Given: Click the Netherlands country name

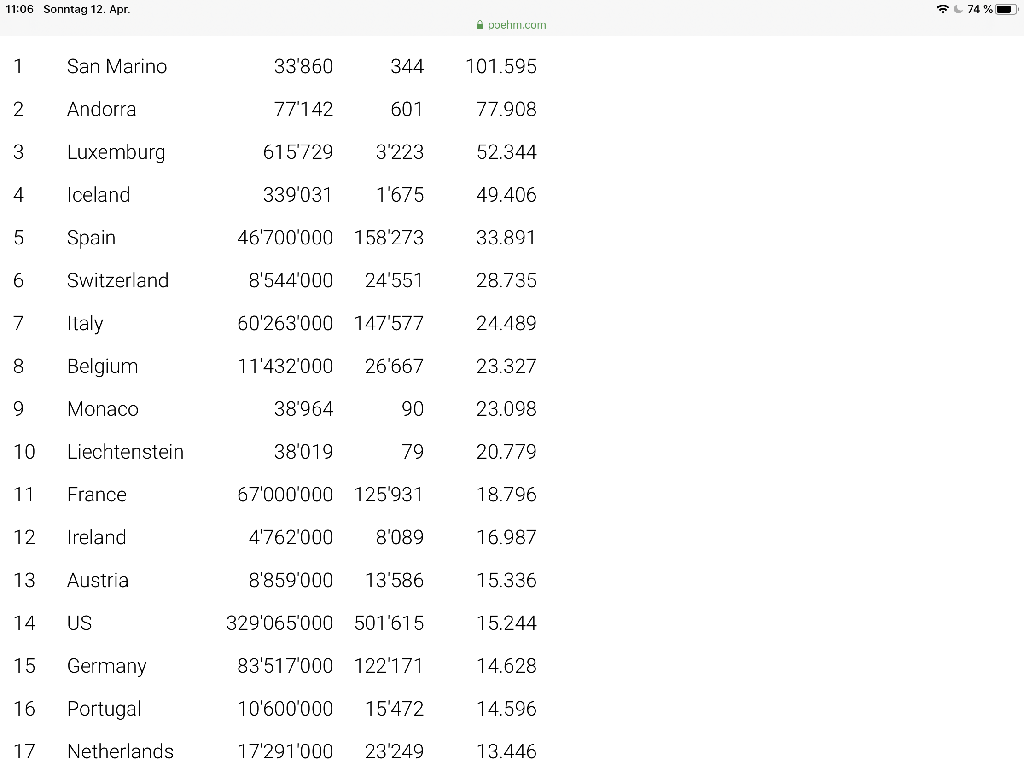Looking at the screenshot, I should [x=120, y=751].
